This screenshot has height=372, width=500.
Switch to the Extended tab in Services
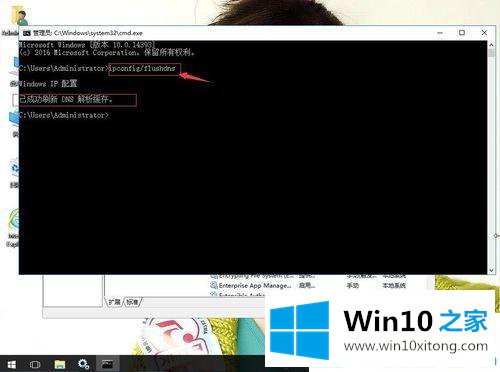pos(115,302)
